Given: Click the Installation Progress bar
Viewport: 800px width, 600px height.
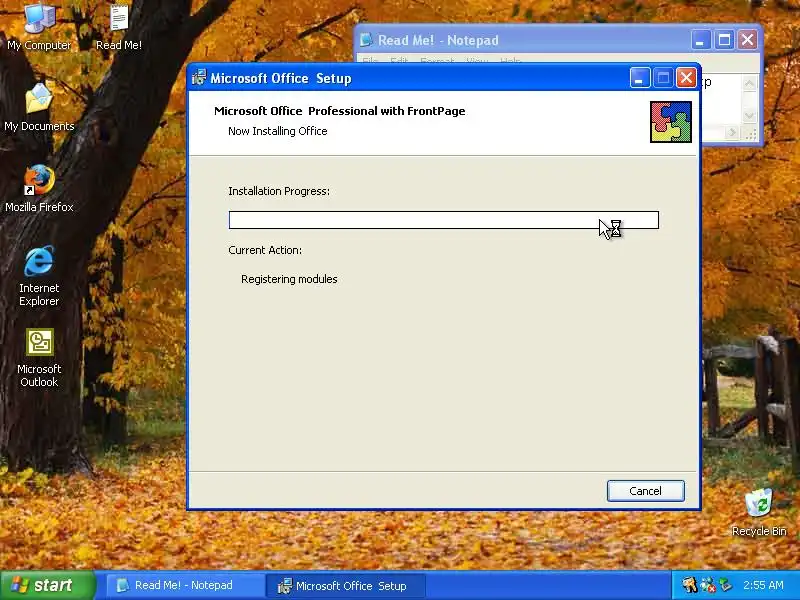Looking at the screenshot, I should pos(444,220).
